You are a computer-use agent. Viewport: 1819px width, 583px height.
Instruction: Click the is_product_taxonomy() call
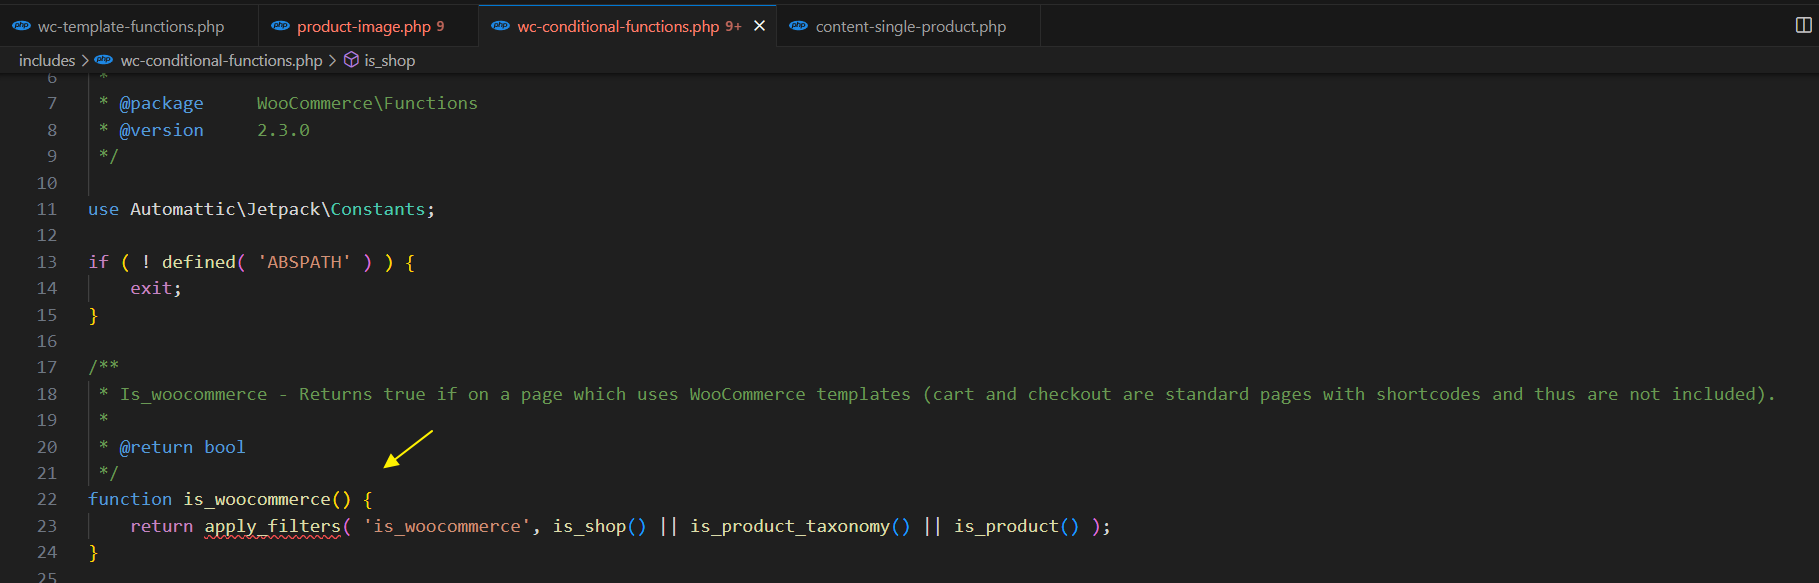coord(800,526)
